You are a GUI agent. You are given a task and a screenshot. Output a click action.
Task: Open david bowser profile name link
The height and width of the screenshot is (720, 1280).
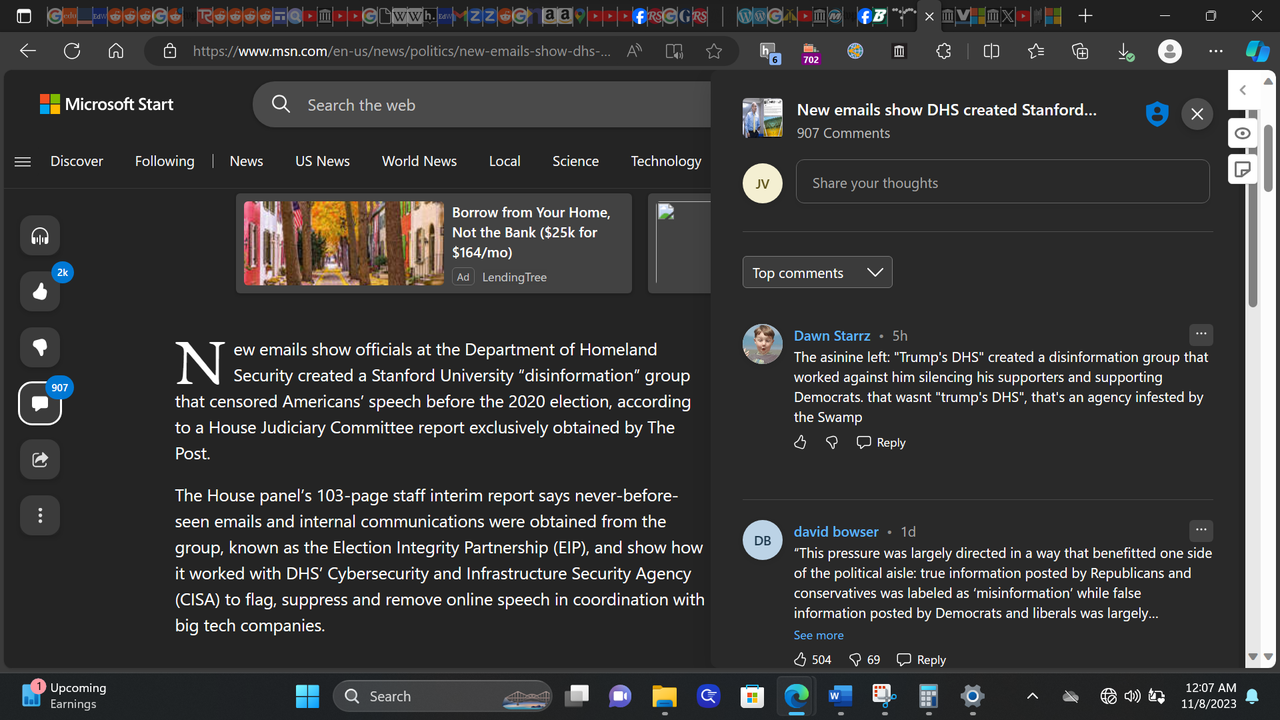click(x=836, y=531)
